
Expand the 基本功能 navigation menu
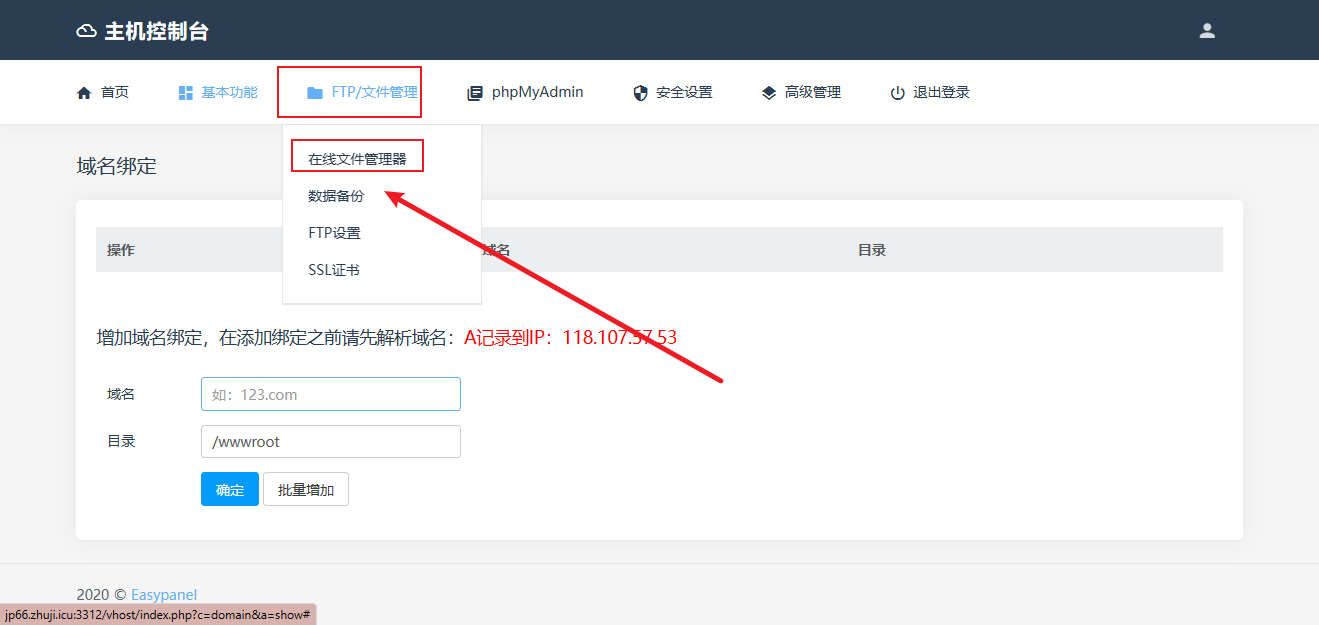point(229,92)
